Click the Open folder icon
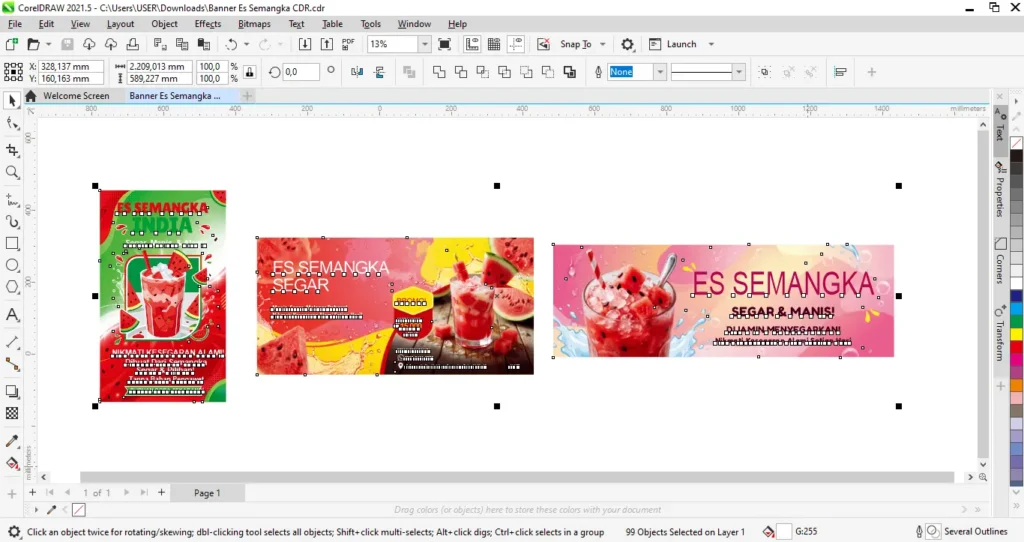 coord(33,44)
